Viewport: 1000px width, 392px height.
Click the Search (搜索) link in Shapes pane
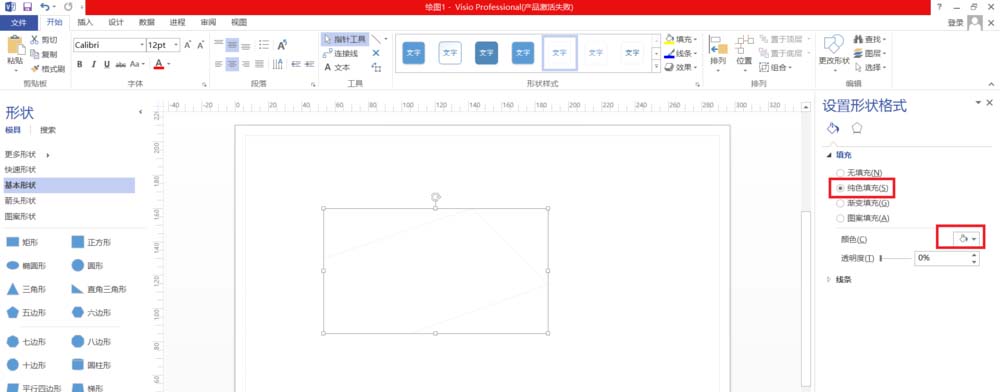[48, 130]
